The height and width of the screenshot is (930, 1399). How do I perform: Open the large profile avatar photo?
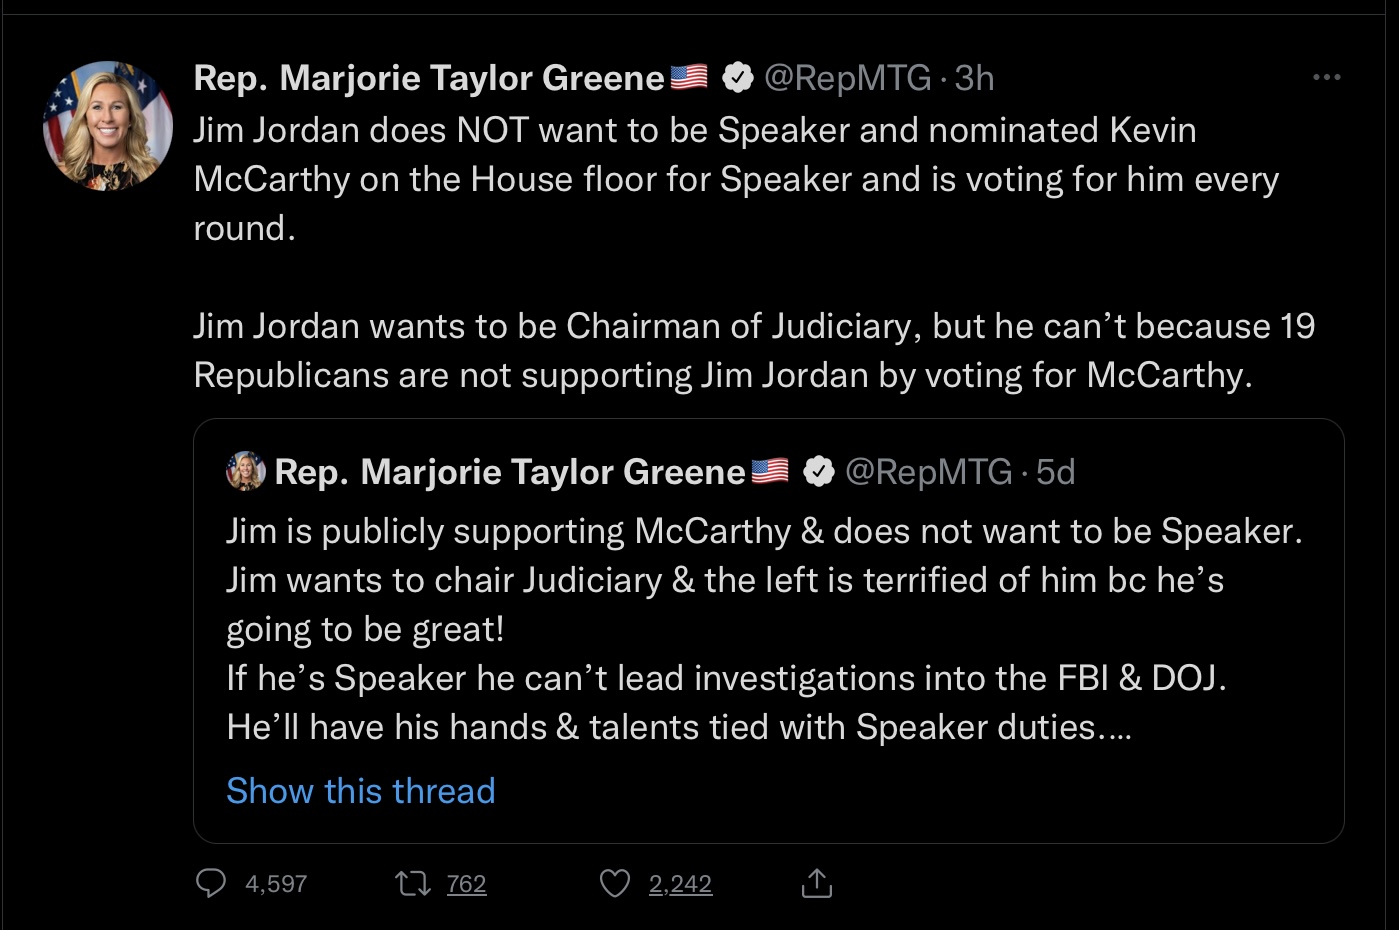point(108,125)
